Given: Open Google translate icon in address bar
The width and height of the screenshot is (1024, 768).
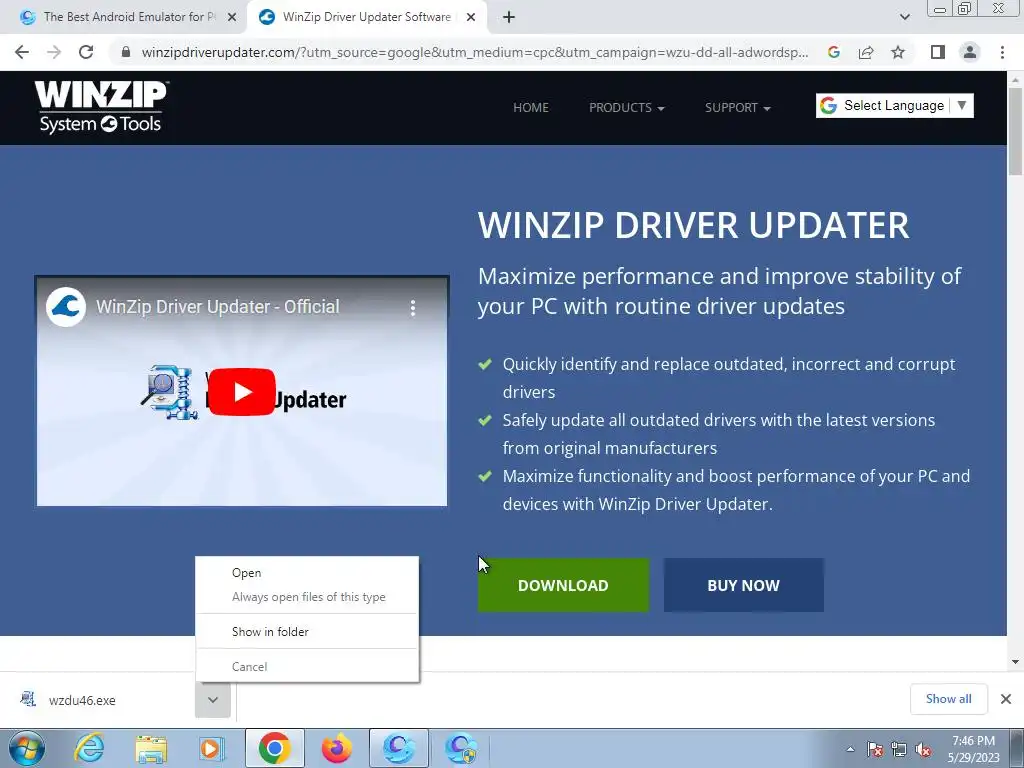Looking at the screenshot, I should 834,52.
